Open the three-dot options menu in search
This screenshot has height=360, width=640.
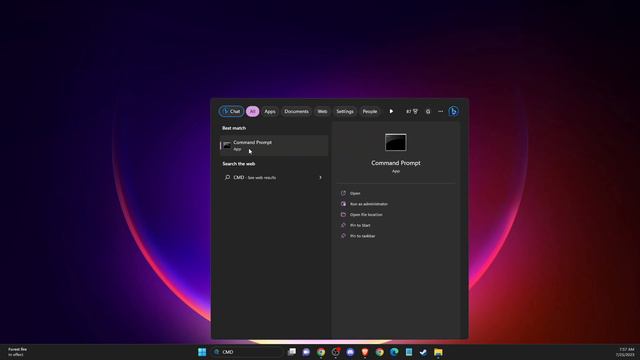pos(440,111)
